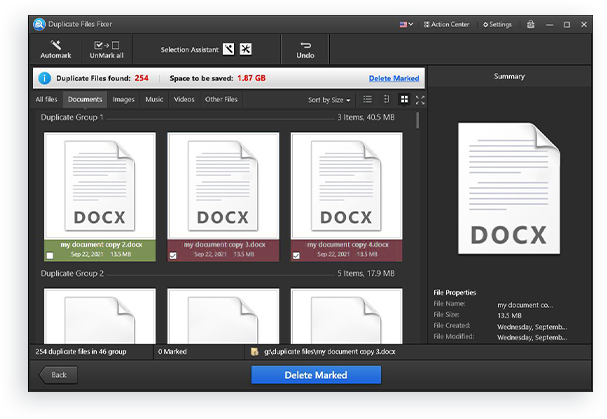Click the folder icon in status bar

click(x=254, y=352)
